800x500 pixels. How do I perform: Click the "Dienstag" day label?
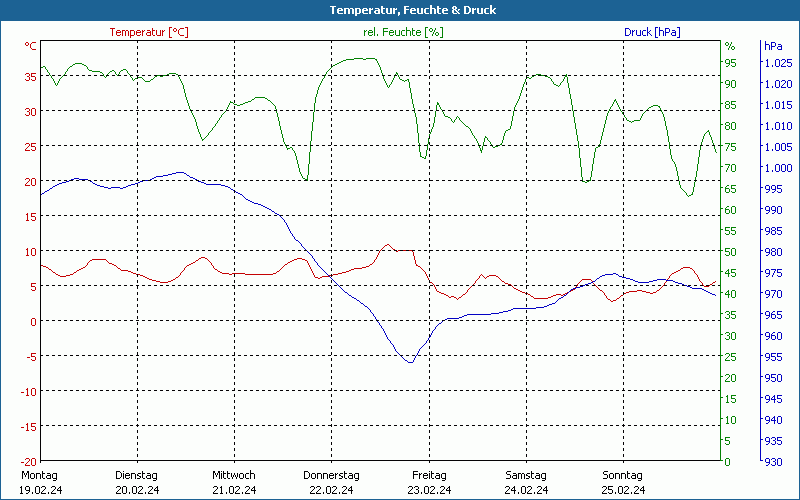(x=136, y=475)
